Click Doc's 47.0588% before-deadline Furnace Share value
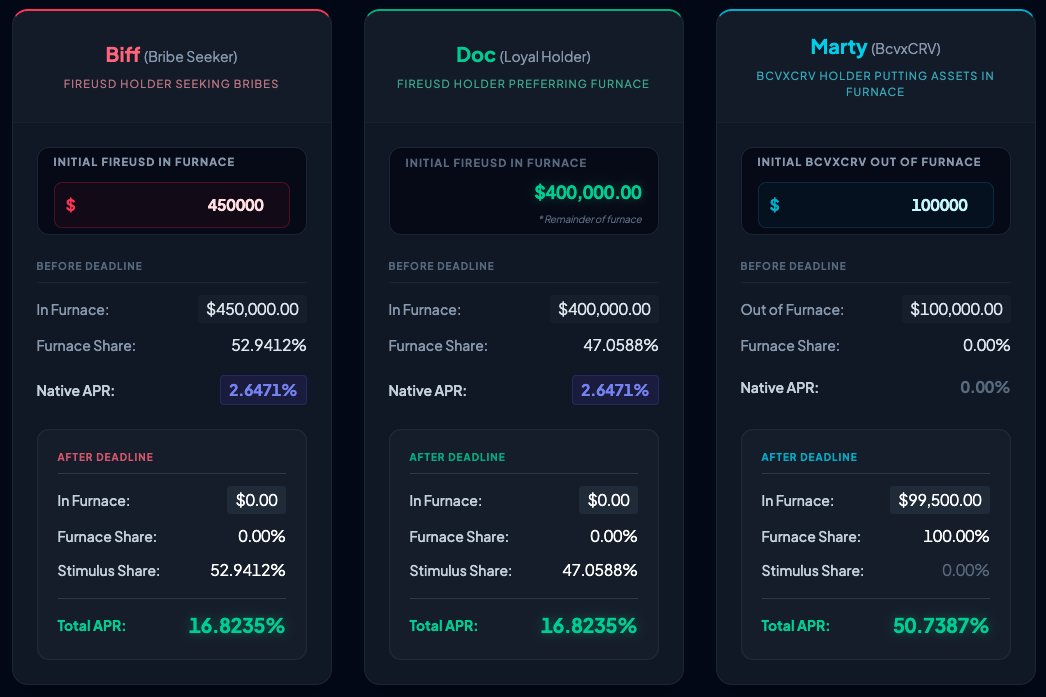The width and height of the screenshot is (1046, 697). click(620, 345)
